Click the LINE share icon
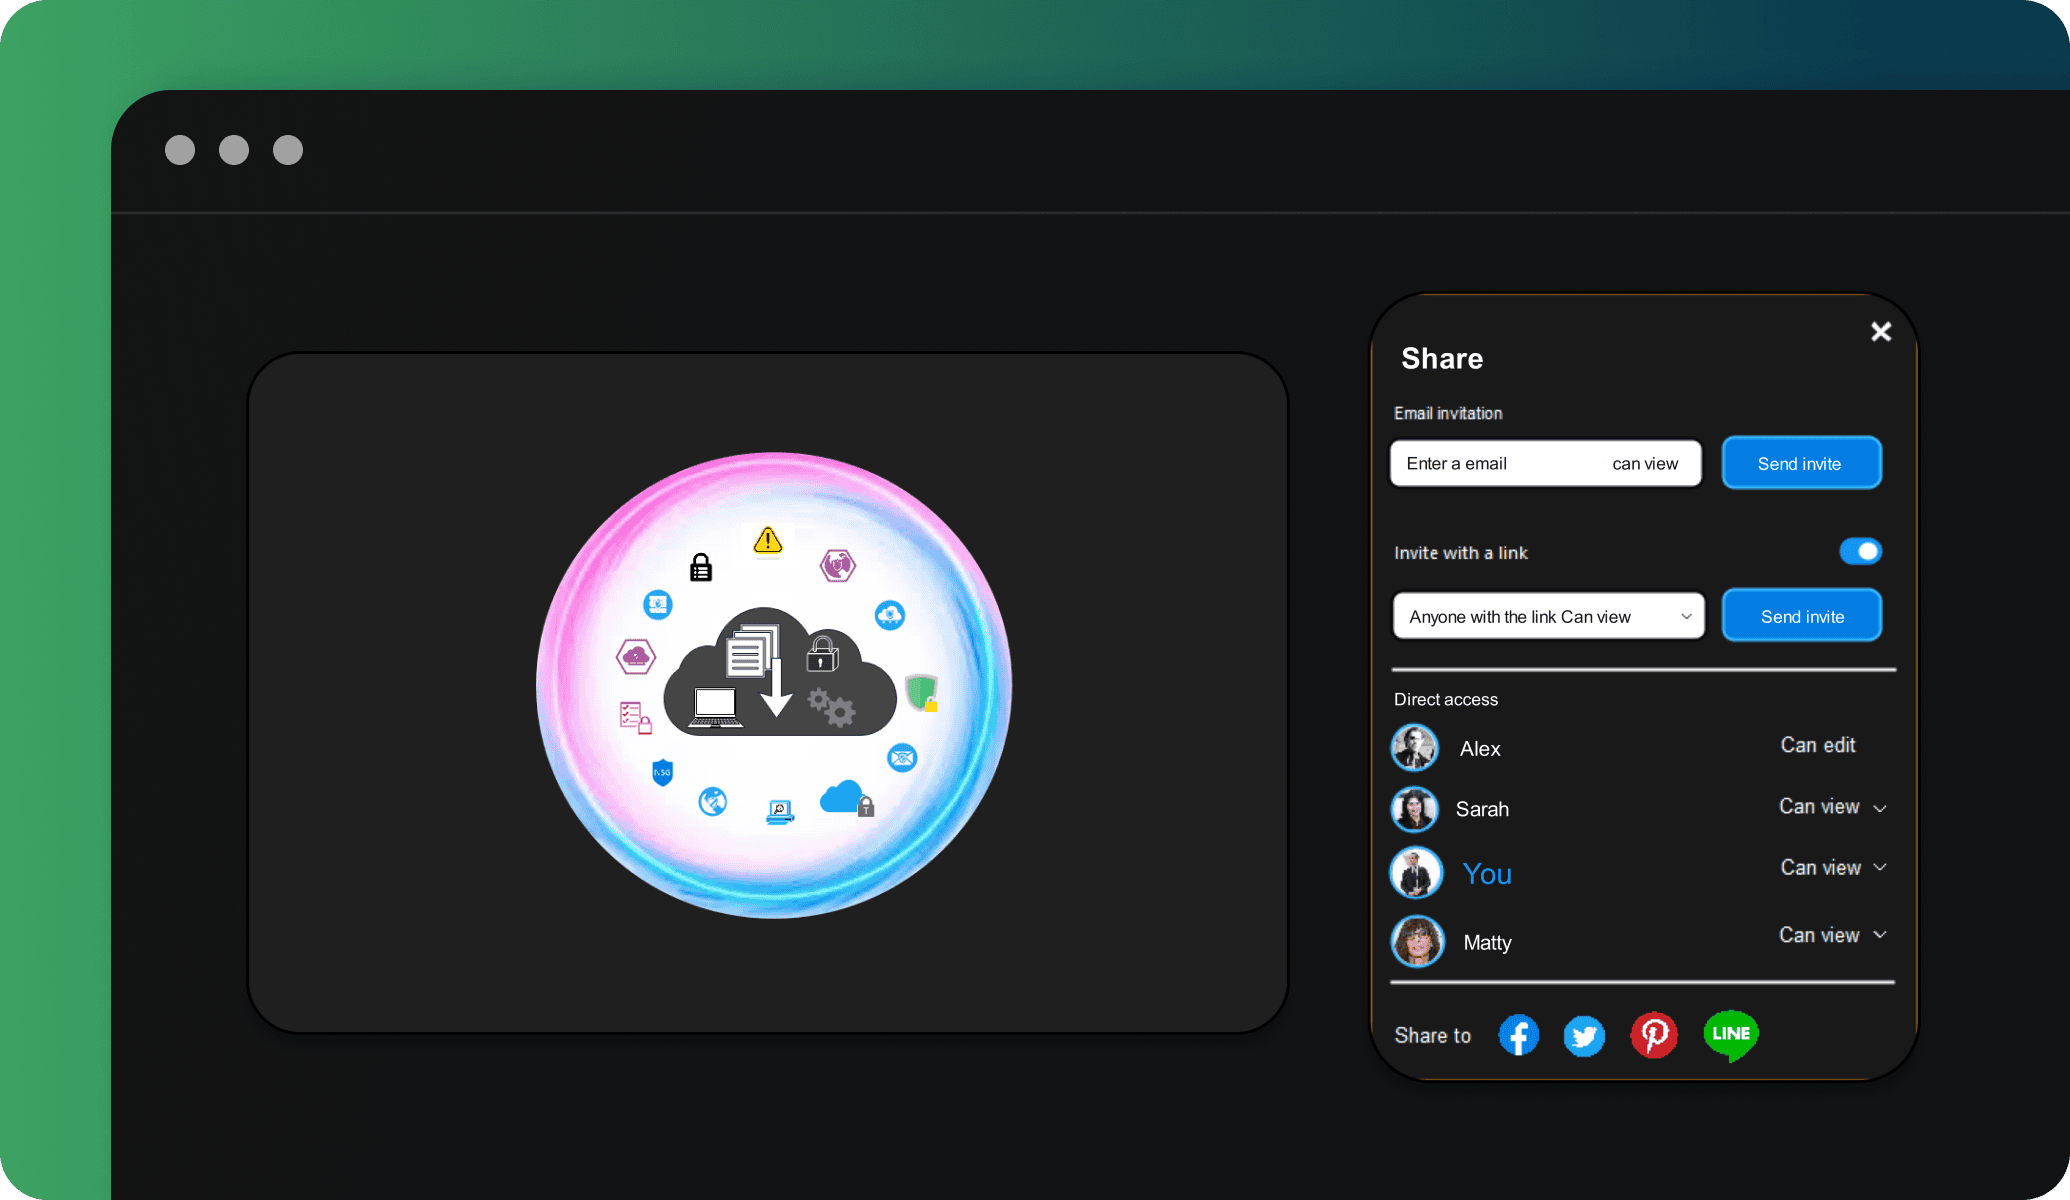This screenshot has width=2070, height=1200. (1729, 1031)
